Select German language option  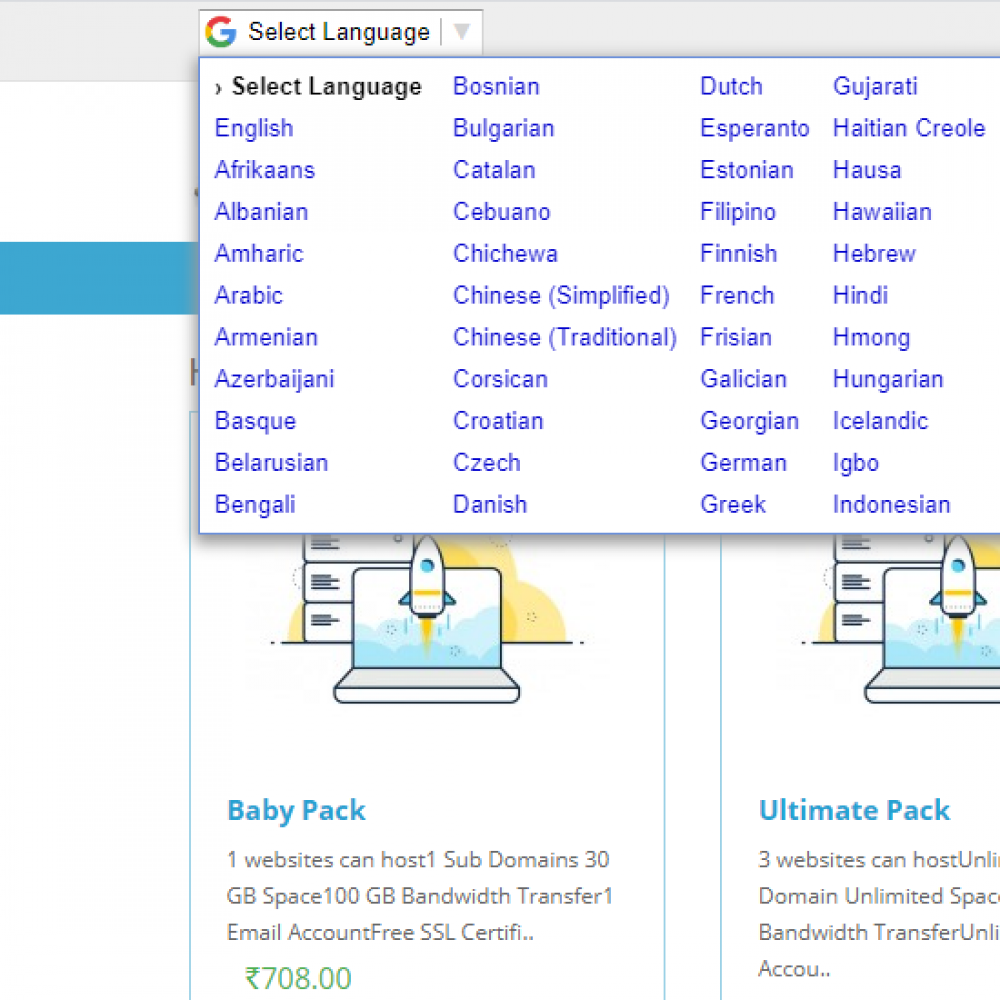(x=744, y=462)
